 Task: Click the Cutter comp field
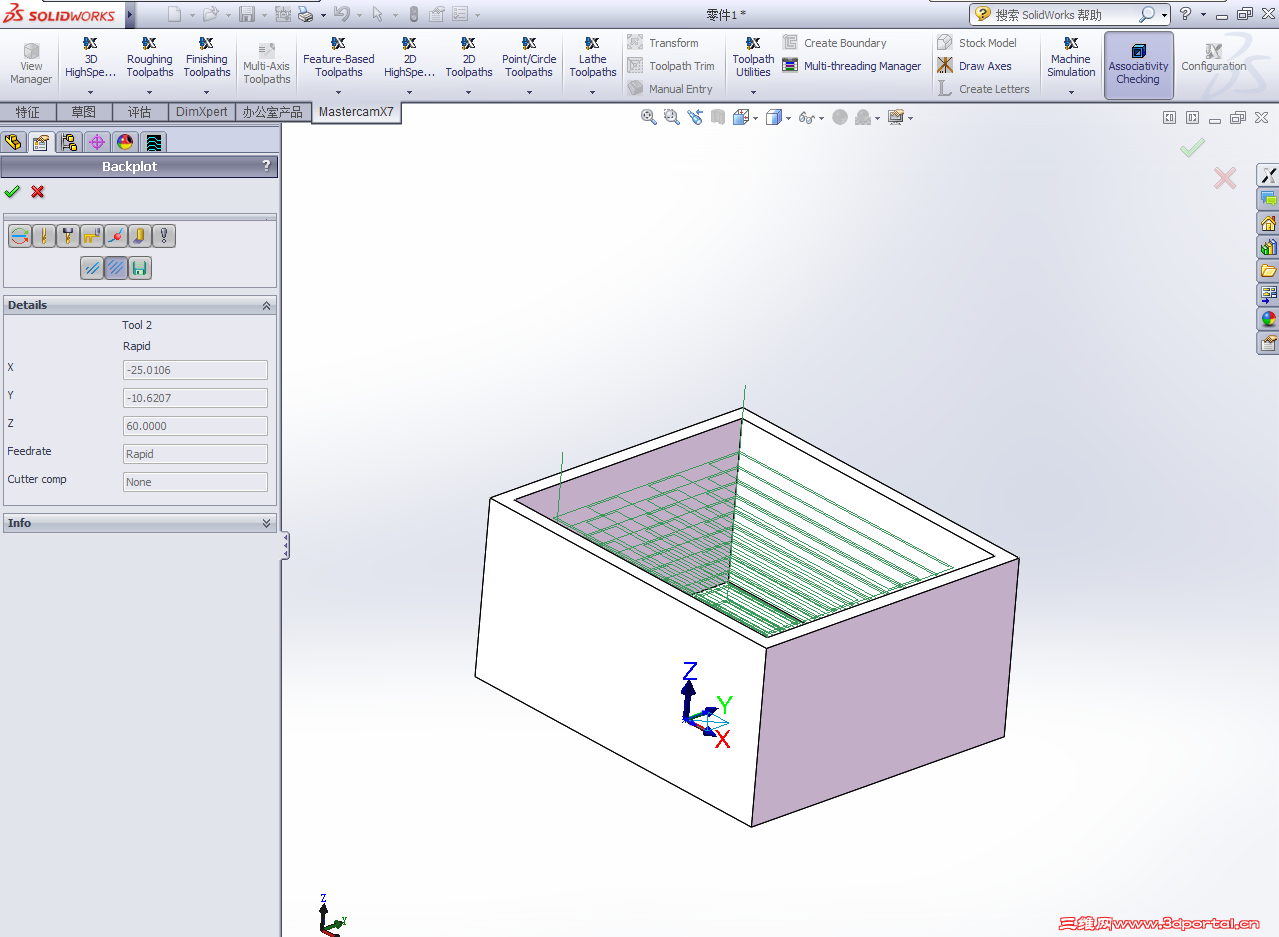coord(195,482)
